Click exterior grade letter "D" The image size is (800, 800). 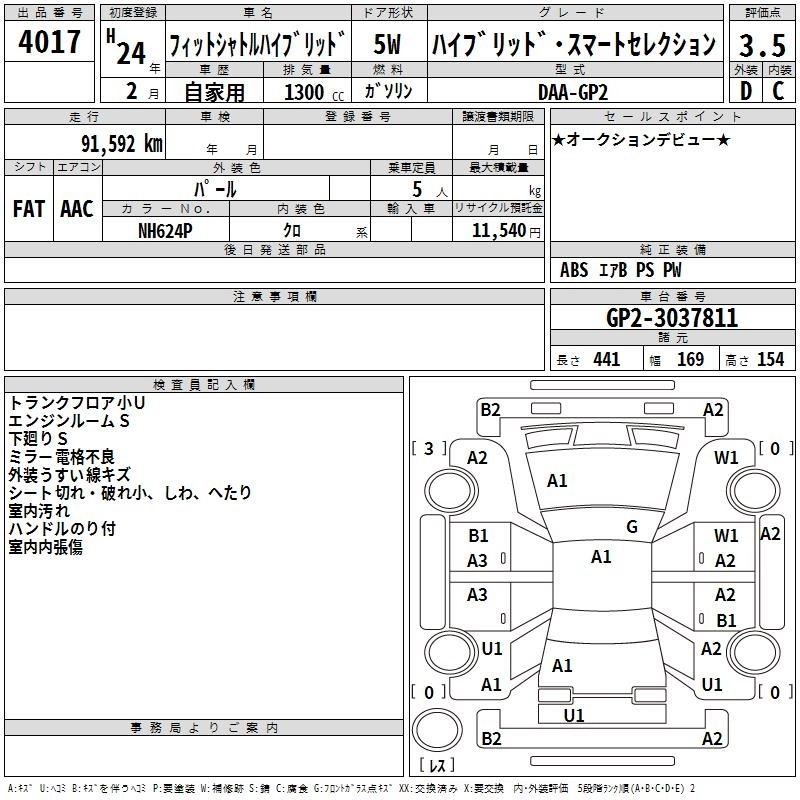[746, 91]
